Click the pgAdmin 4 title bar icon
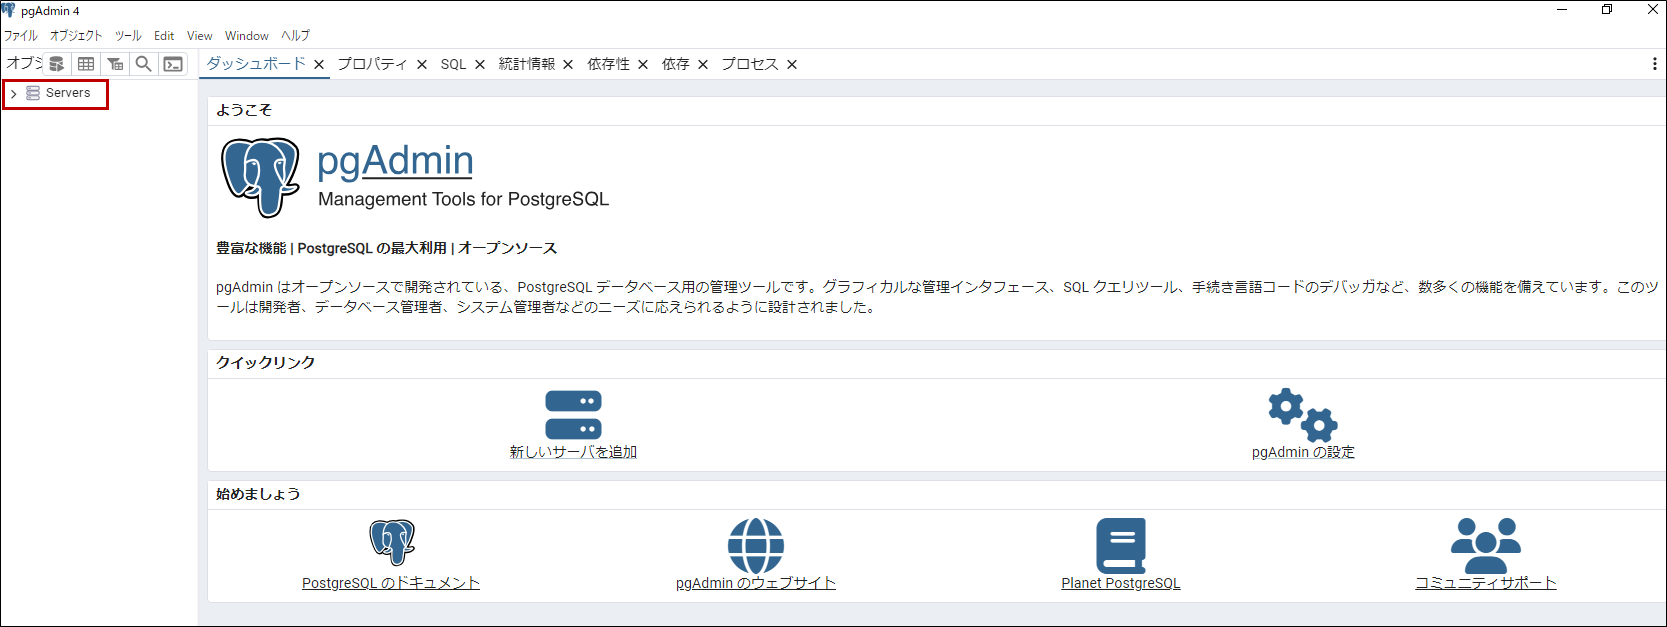The width and height of the screenshot is (1667, 627). [9, 10]
